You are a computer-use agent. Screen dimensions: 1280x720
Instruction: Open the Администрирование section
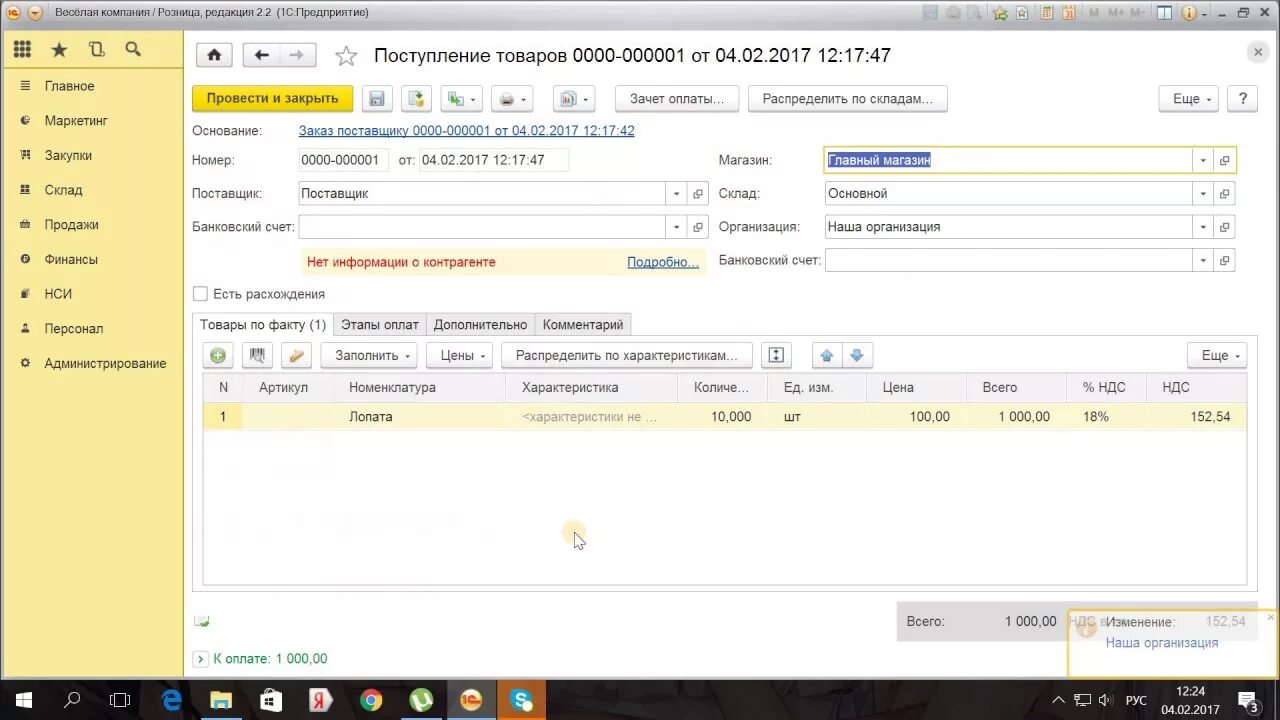(x=105, y=363)
